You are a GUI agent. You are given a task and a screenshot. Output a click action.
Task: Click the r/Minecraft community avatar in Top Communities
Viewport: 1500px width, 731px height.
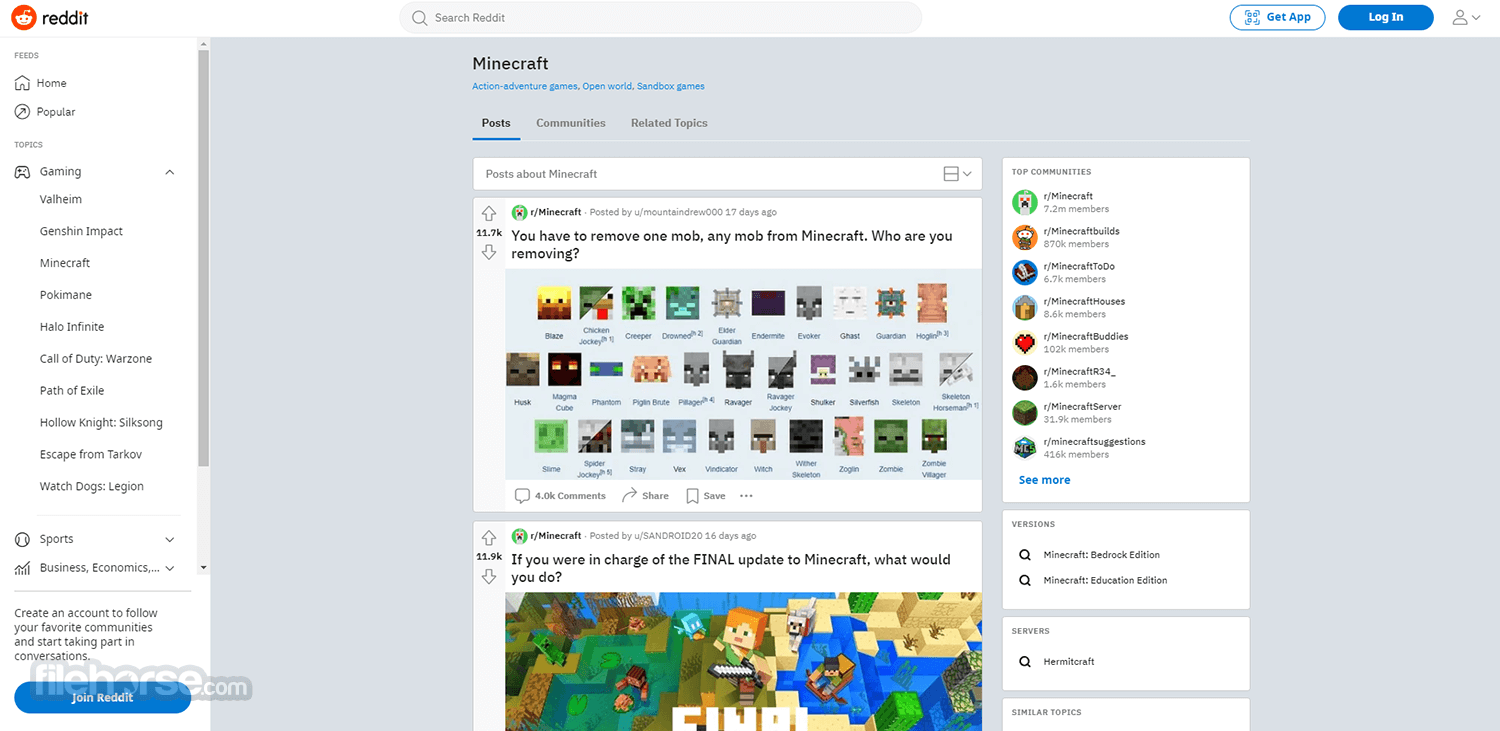[x=1025, y=202]
